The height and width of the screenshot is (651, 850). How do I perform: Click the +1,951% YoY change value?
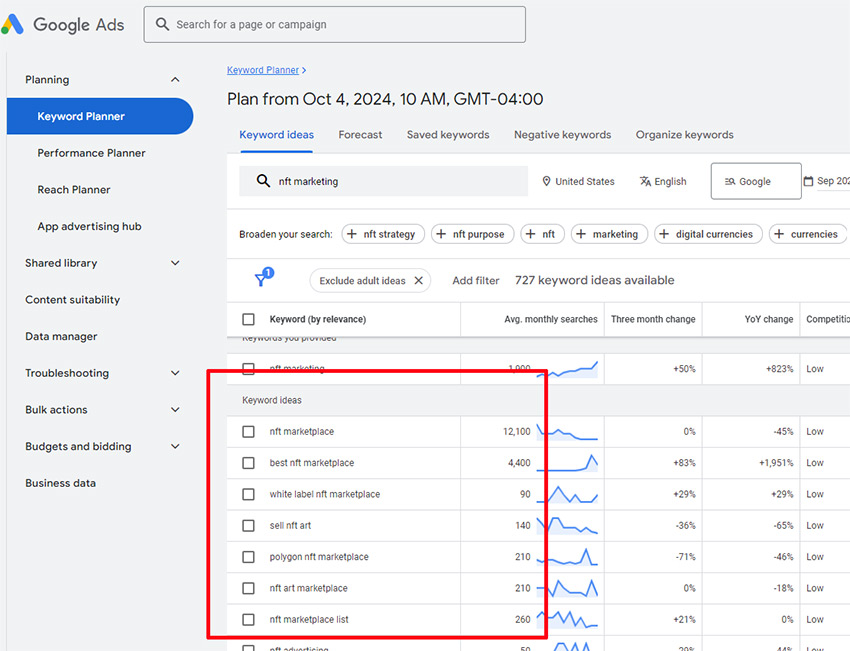click(776, 463)
